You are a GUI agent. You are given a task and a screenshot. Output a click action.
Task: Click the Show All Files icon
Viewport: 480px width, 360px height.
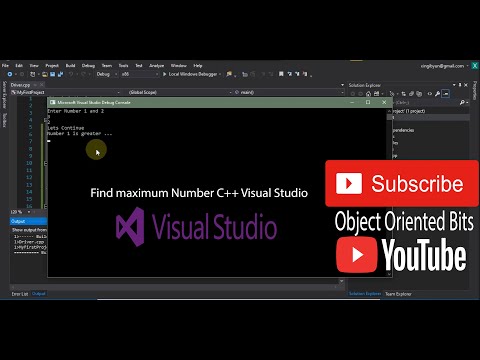pos(419,94)
